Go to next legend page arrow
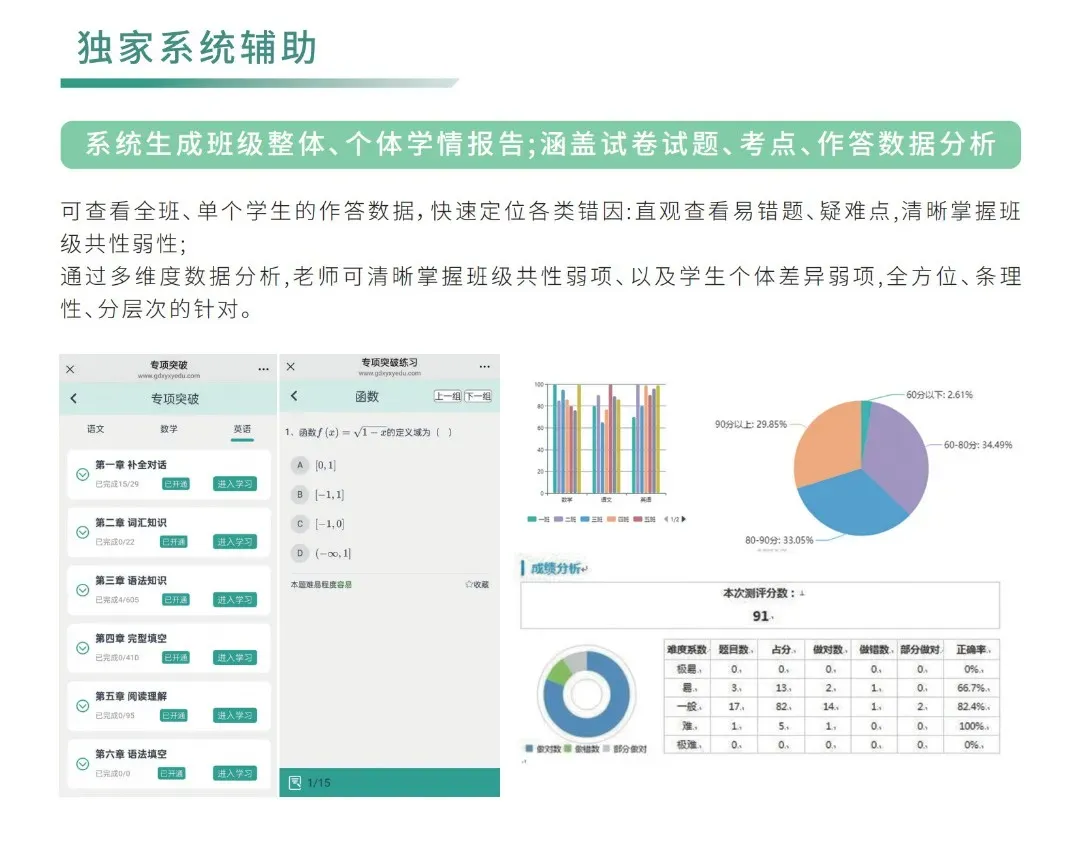This screenshot has width=1080, height=843. (683, 519)
